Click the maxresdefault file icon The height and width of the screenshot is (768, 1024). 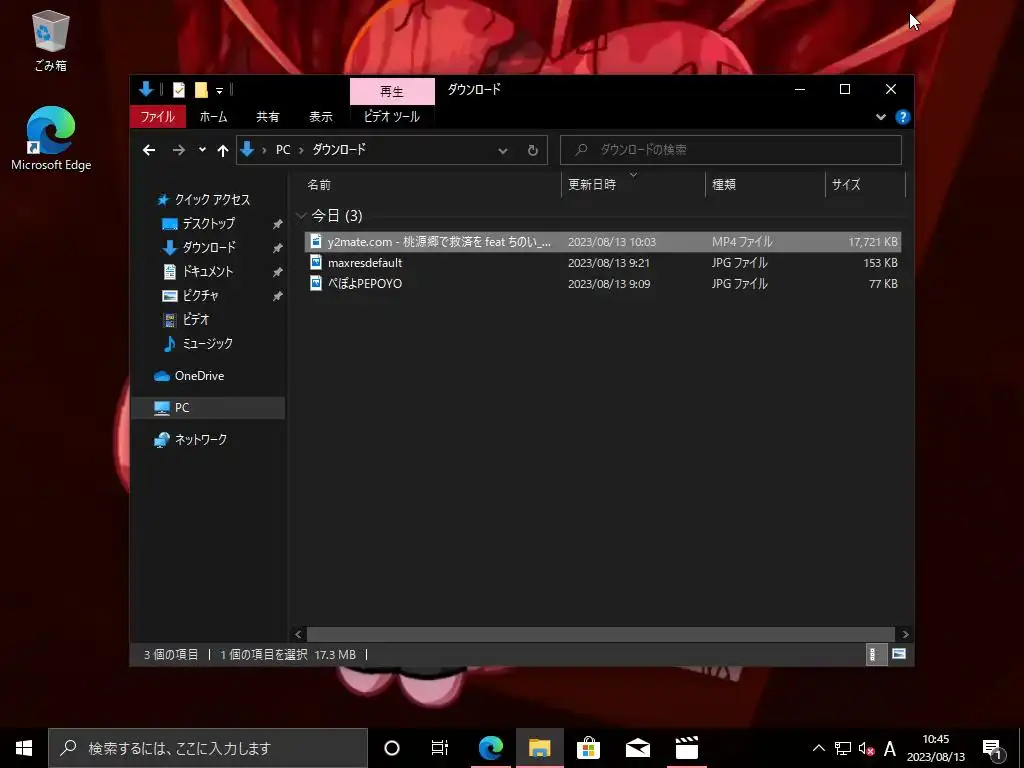coord(316,263)
